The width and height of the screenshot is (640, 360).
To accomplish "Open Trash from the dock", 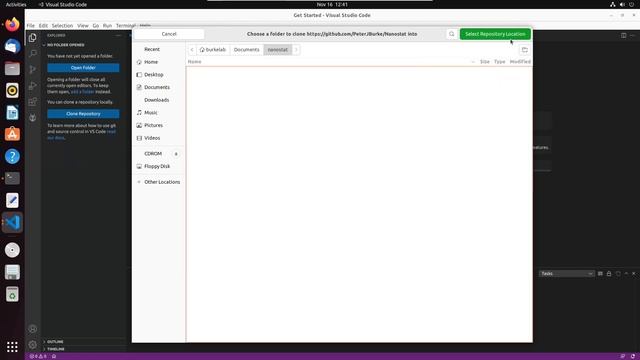I will click(12, 294).
